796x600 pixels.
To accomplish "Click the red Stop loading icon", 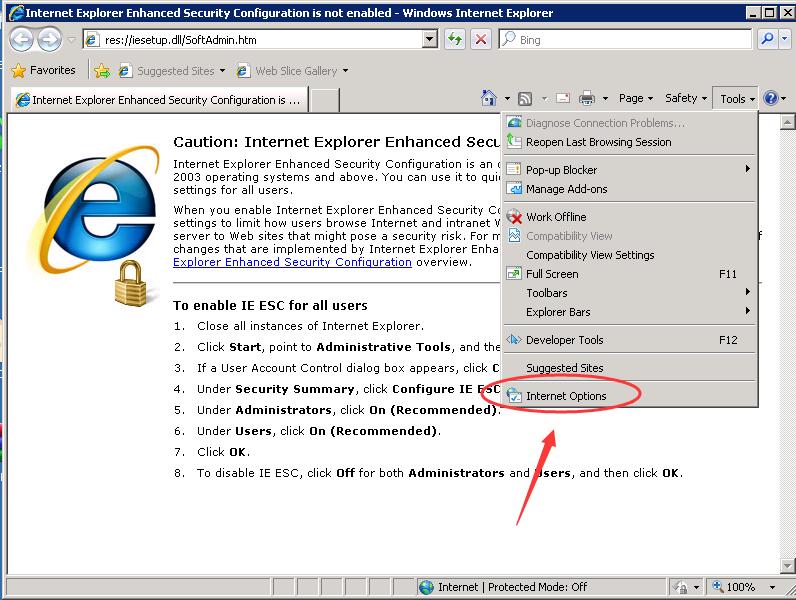I will pos(480,39).
